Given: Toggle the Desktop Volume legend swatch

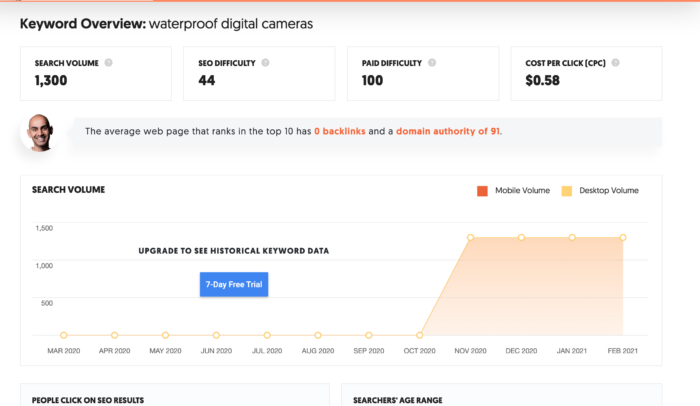Looking at the screenshot, I should [x=567, y=191].
